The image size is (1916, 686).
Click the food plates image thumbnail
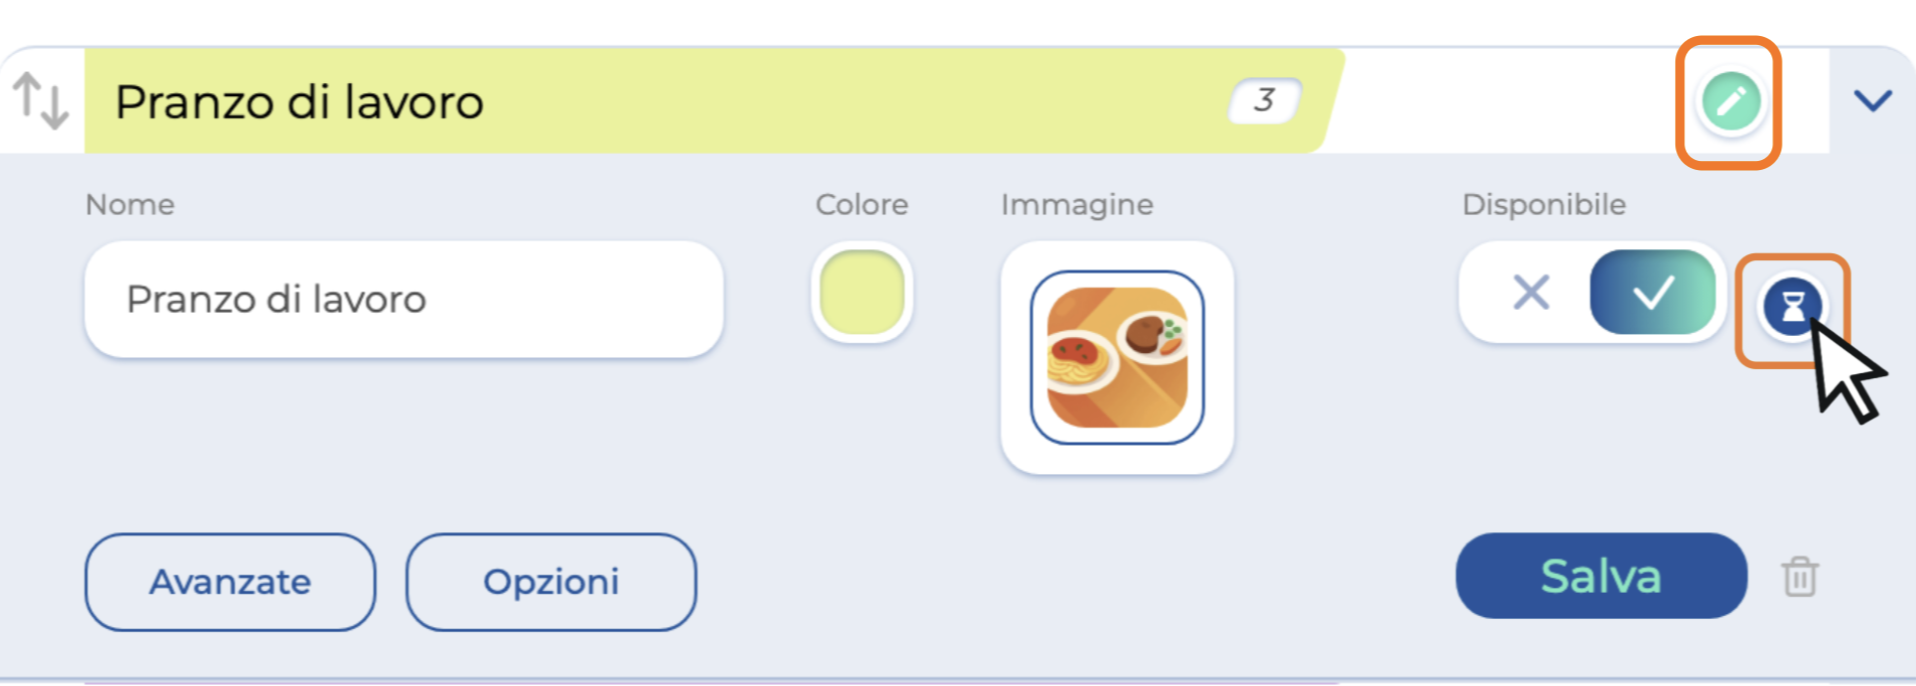coord(1117,358)
